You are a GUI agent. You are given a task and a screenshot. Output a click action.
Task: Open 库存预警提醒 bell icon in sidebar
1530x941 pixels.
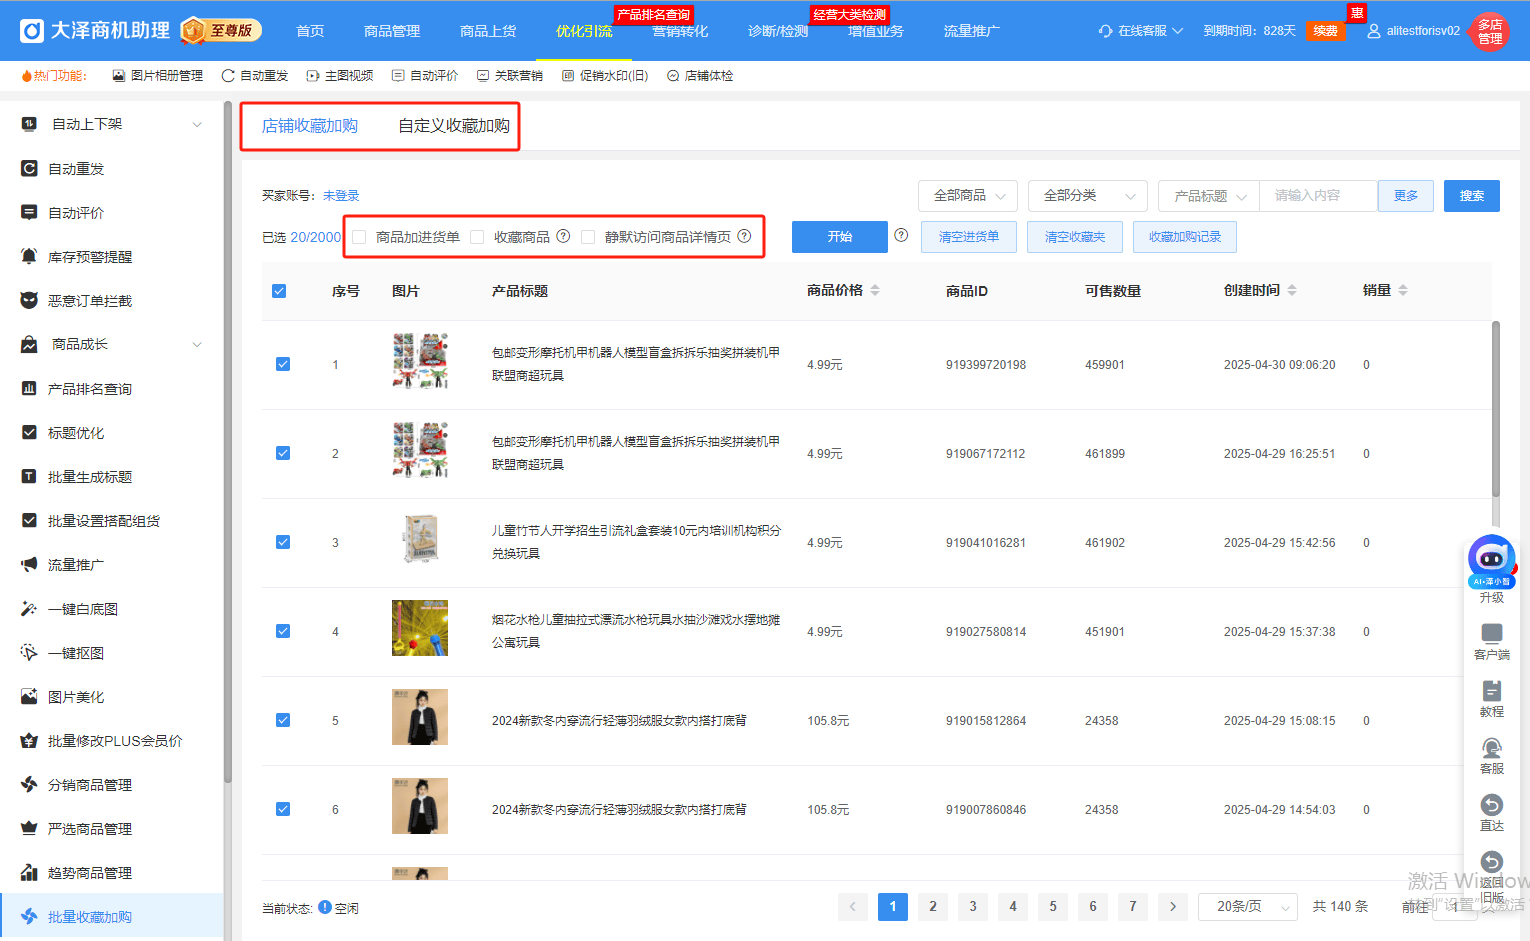coord(30,257)
